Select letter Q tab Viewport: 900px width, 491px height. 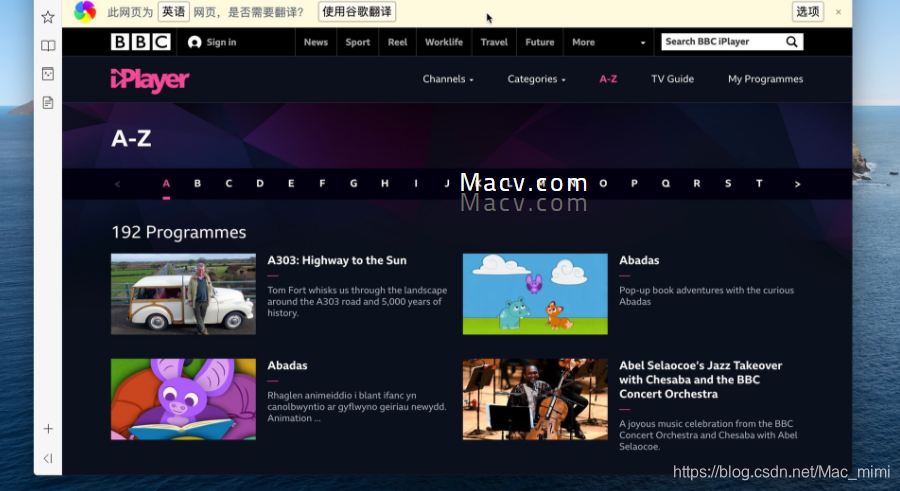coord(665,184)
